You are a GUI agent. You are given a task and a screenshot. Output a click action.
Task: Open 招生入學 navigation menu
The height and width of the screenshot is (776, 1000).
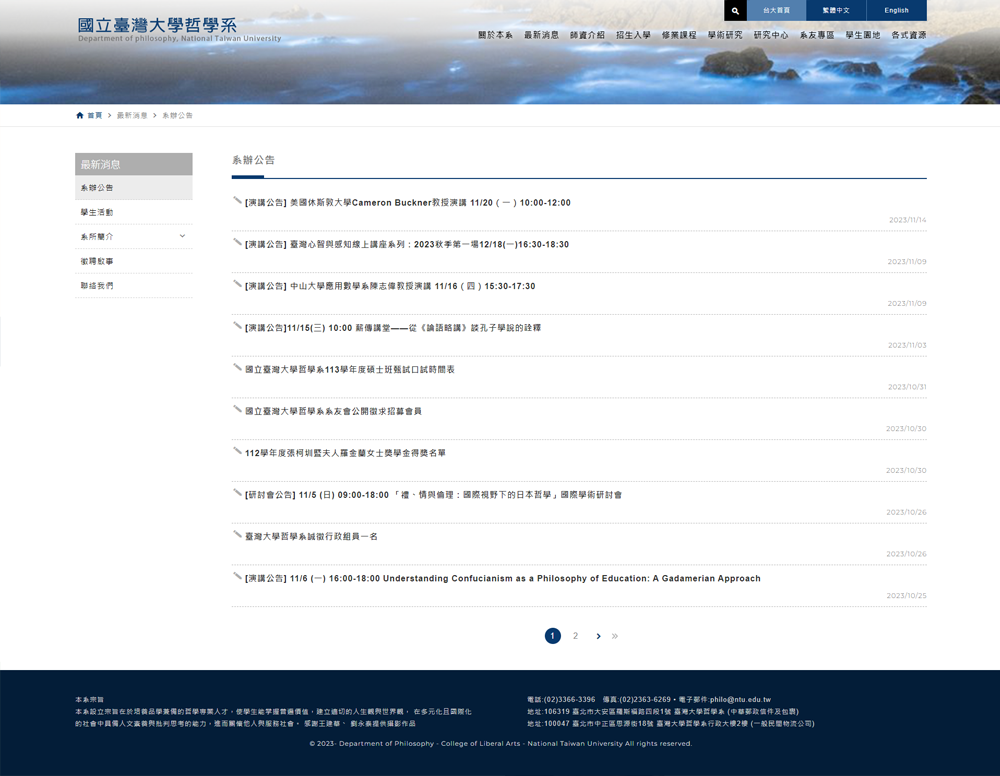point(633,35)
